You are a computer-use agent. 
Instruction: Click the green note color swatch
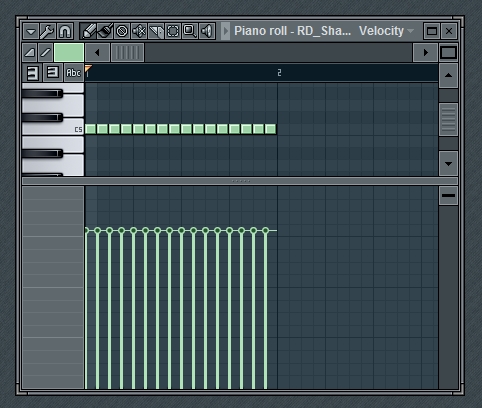tap(69, 52)
